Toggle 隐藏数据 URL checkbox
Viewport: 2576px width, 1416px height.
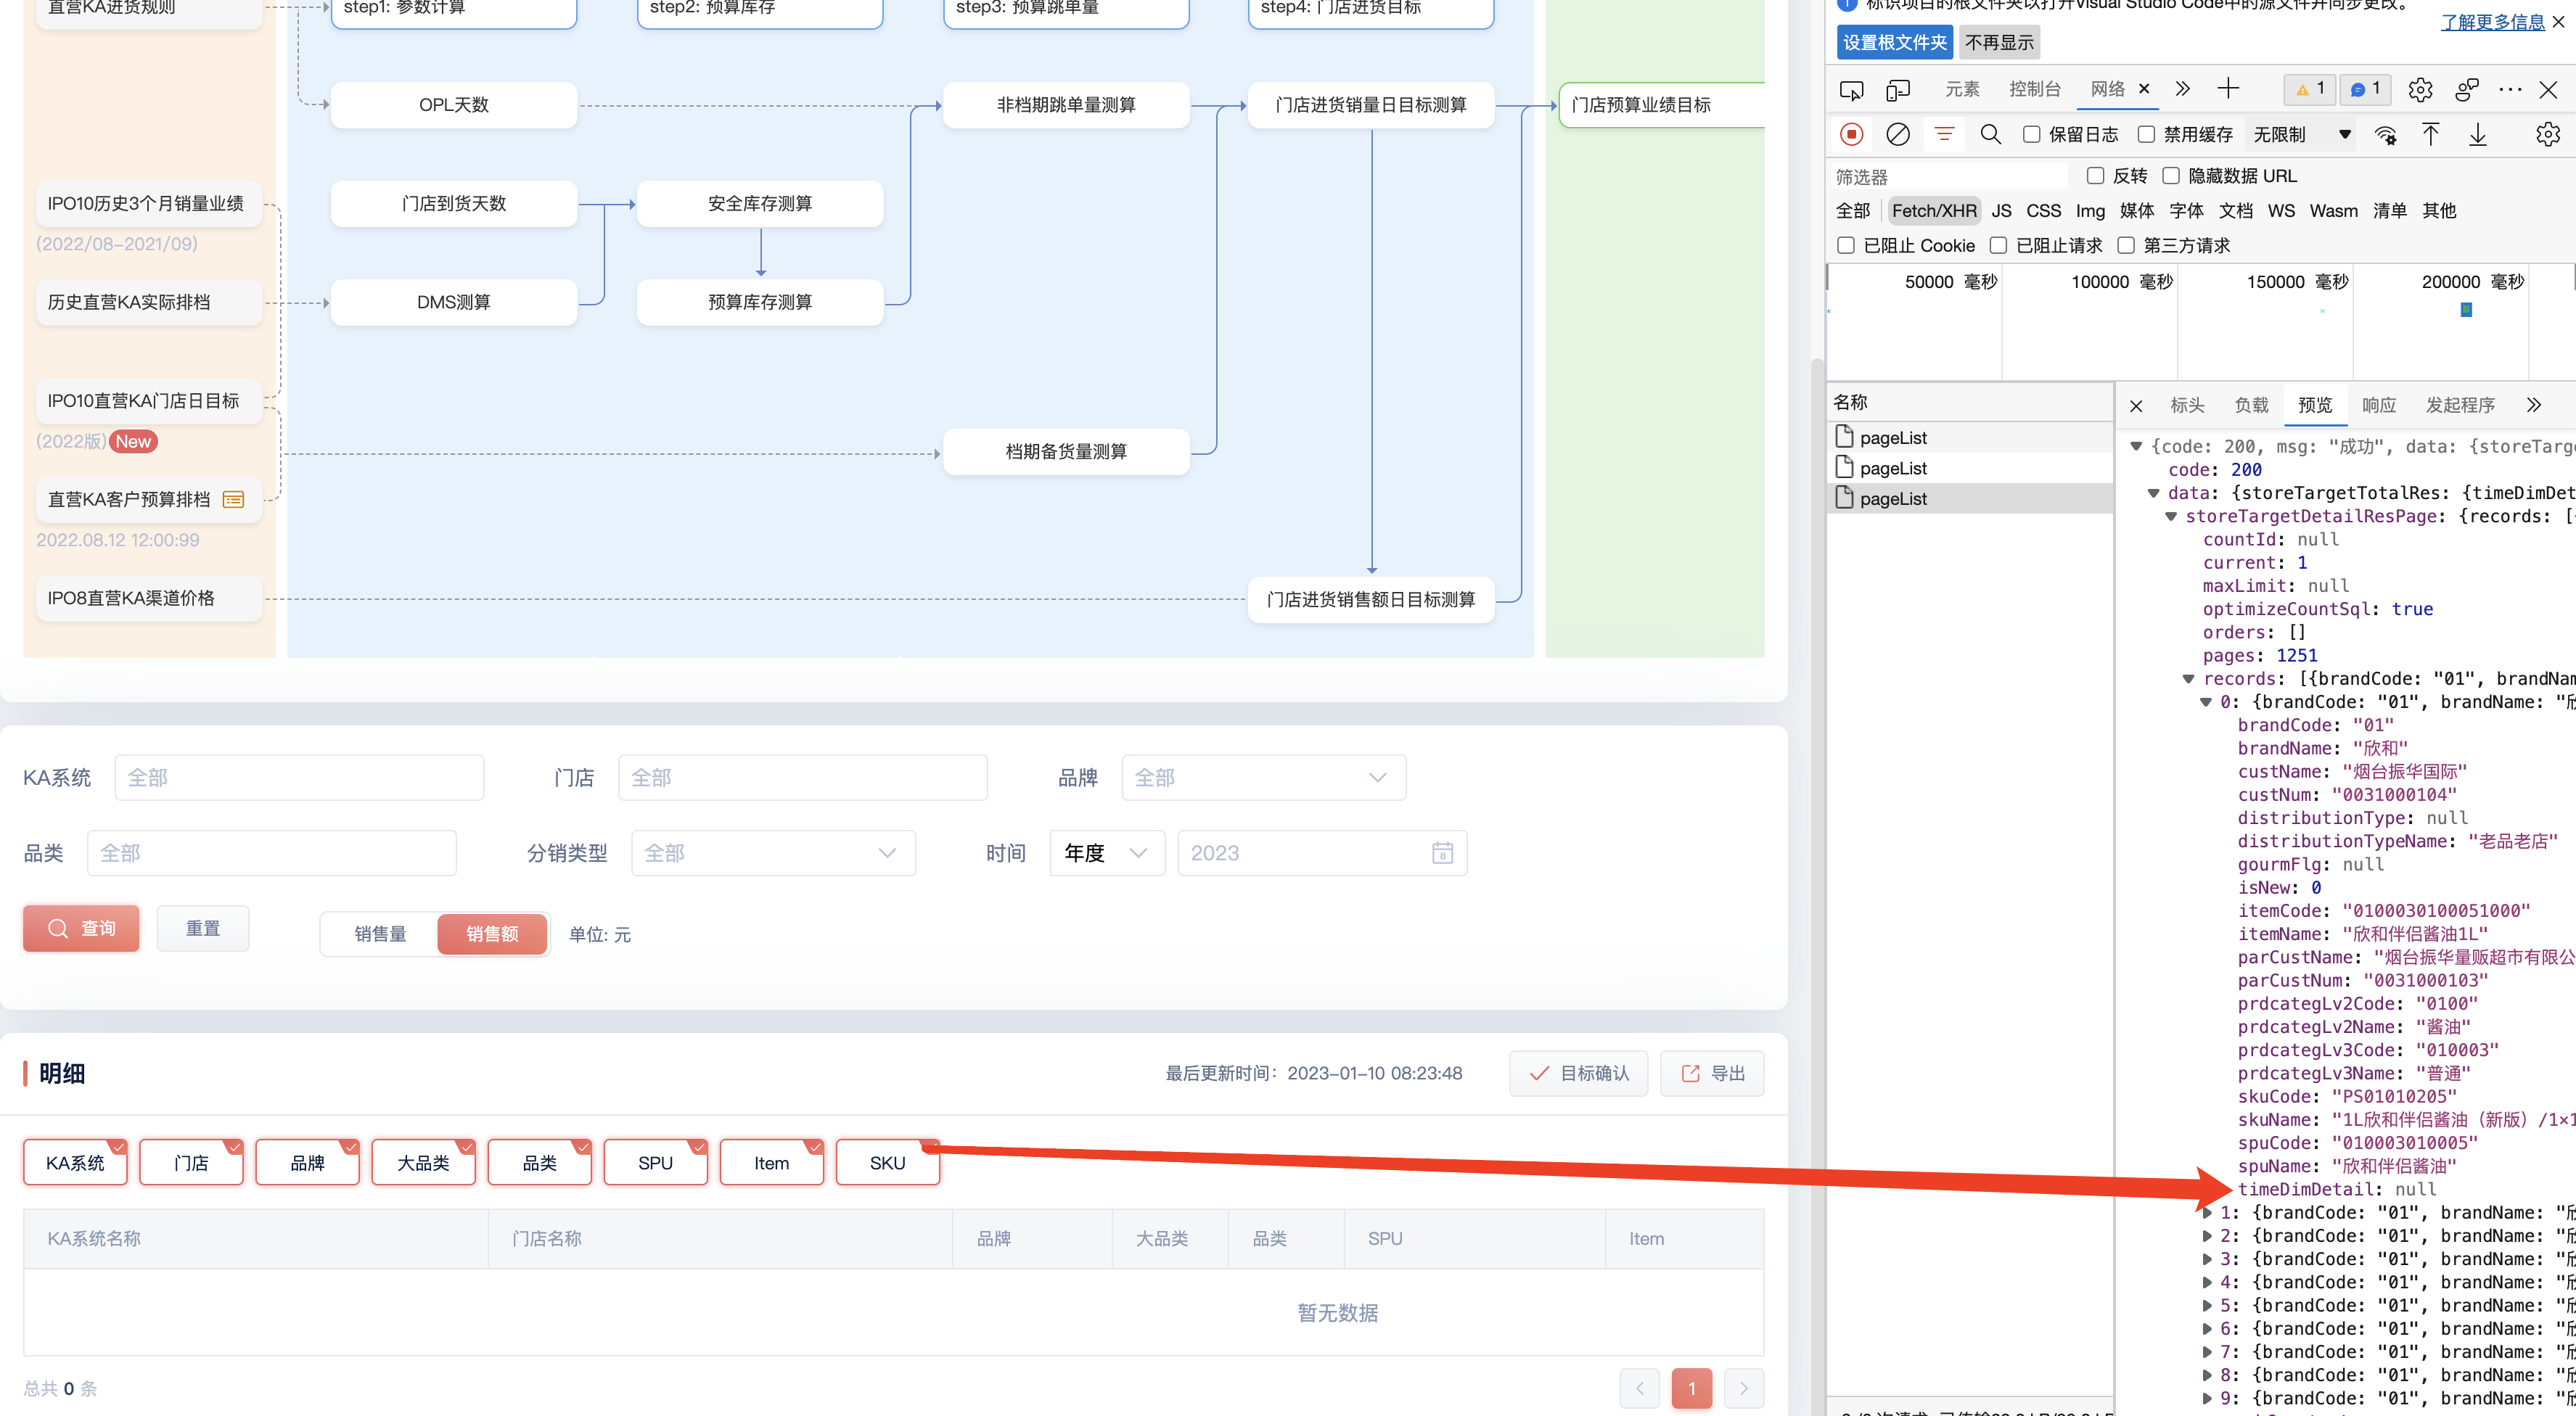tap(2171, 176)
